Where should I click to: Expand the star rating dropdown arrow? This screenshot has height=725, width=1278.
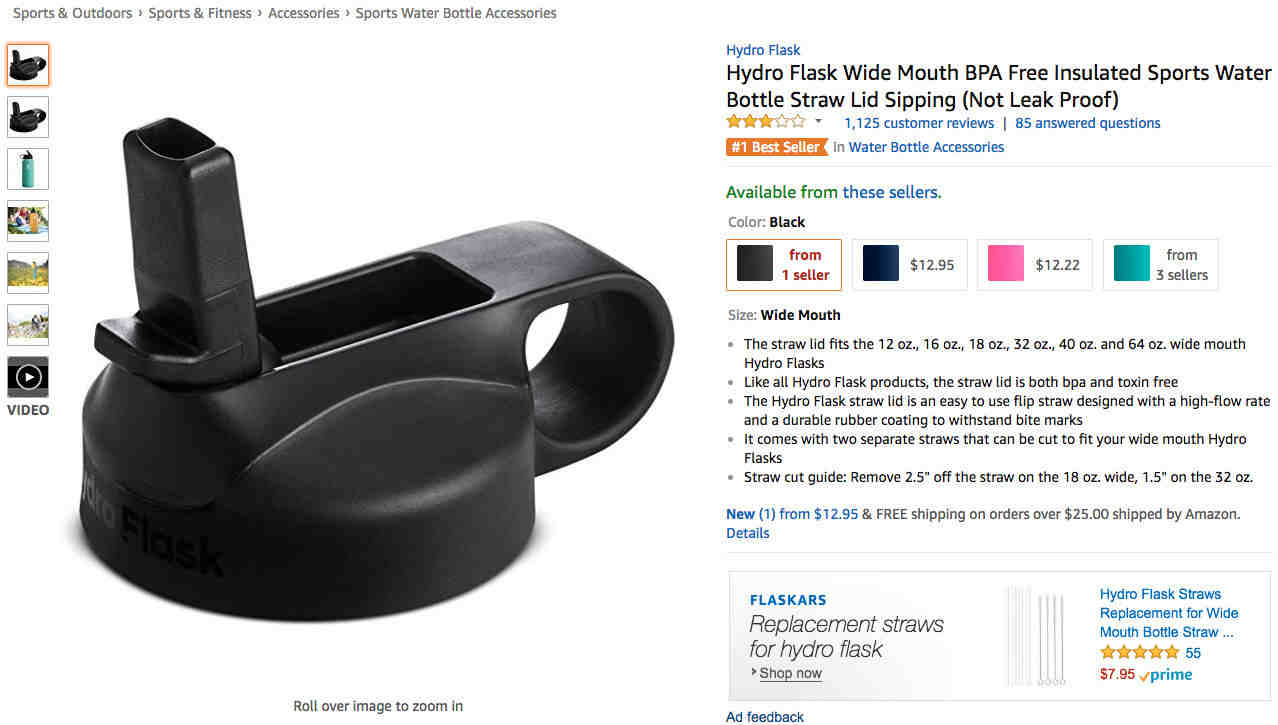(x=818, y=122)
